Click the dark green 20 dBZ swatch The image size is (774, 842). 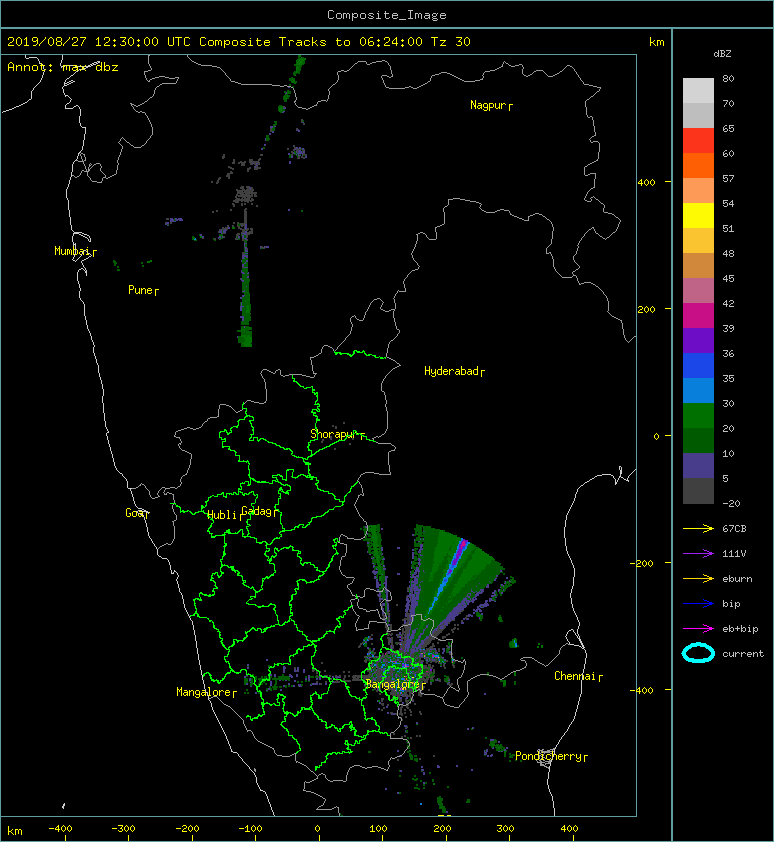tap(698, 440)
